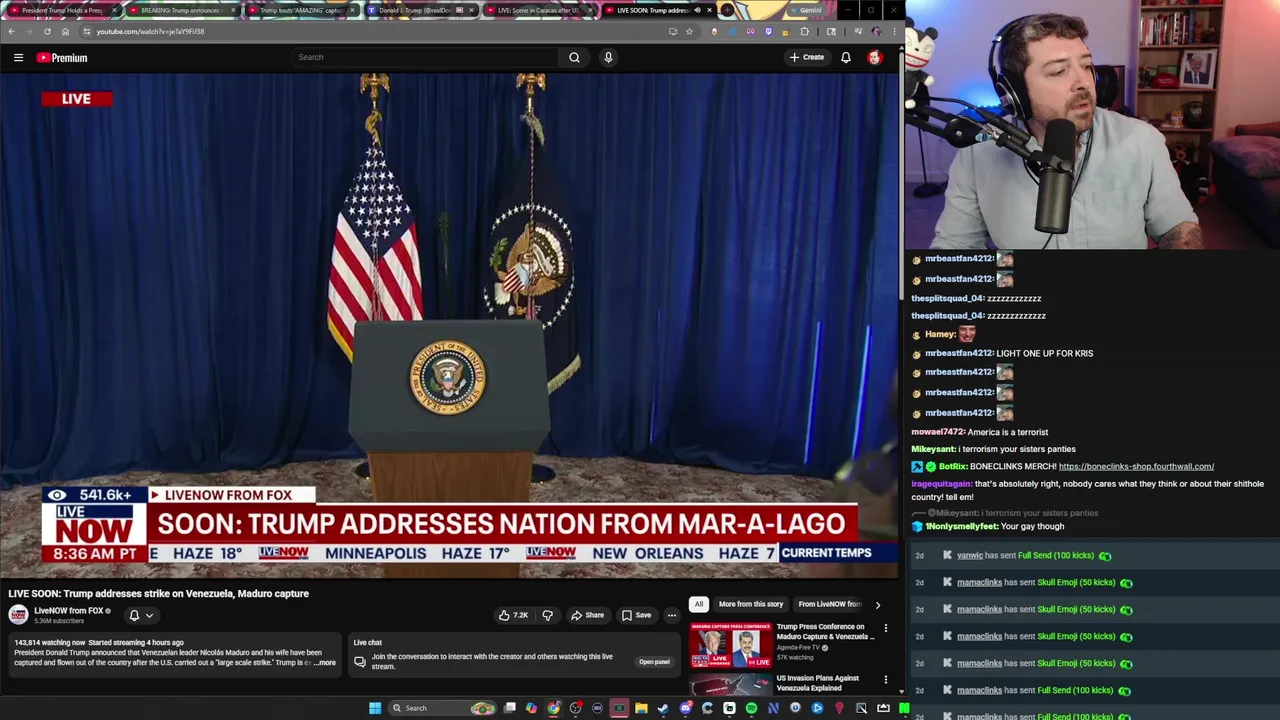Open the boneclinks-shop.fourthwall.com merch link

point(1136,466)
